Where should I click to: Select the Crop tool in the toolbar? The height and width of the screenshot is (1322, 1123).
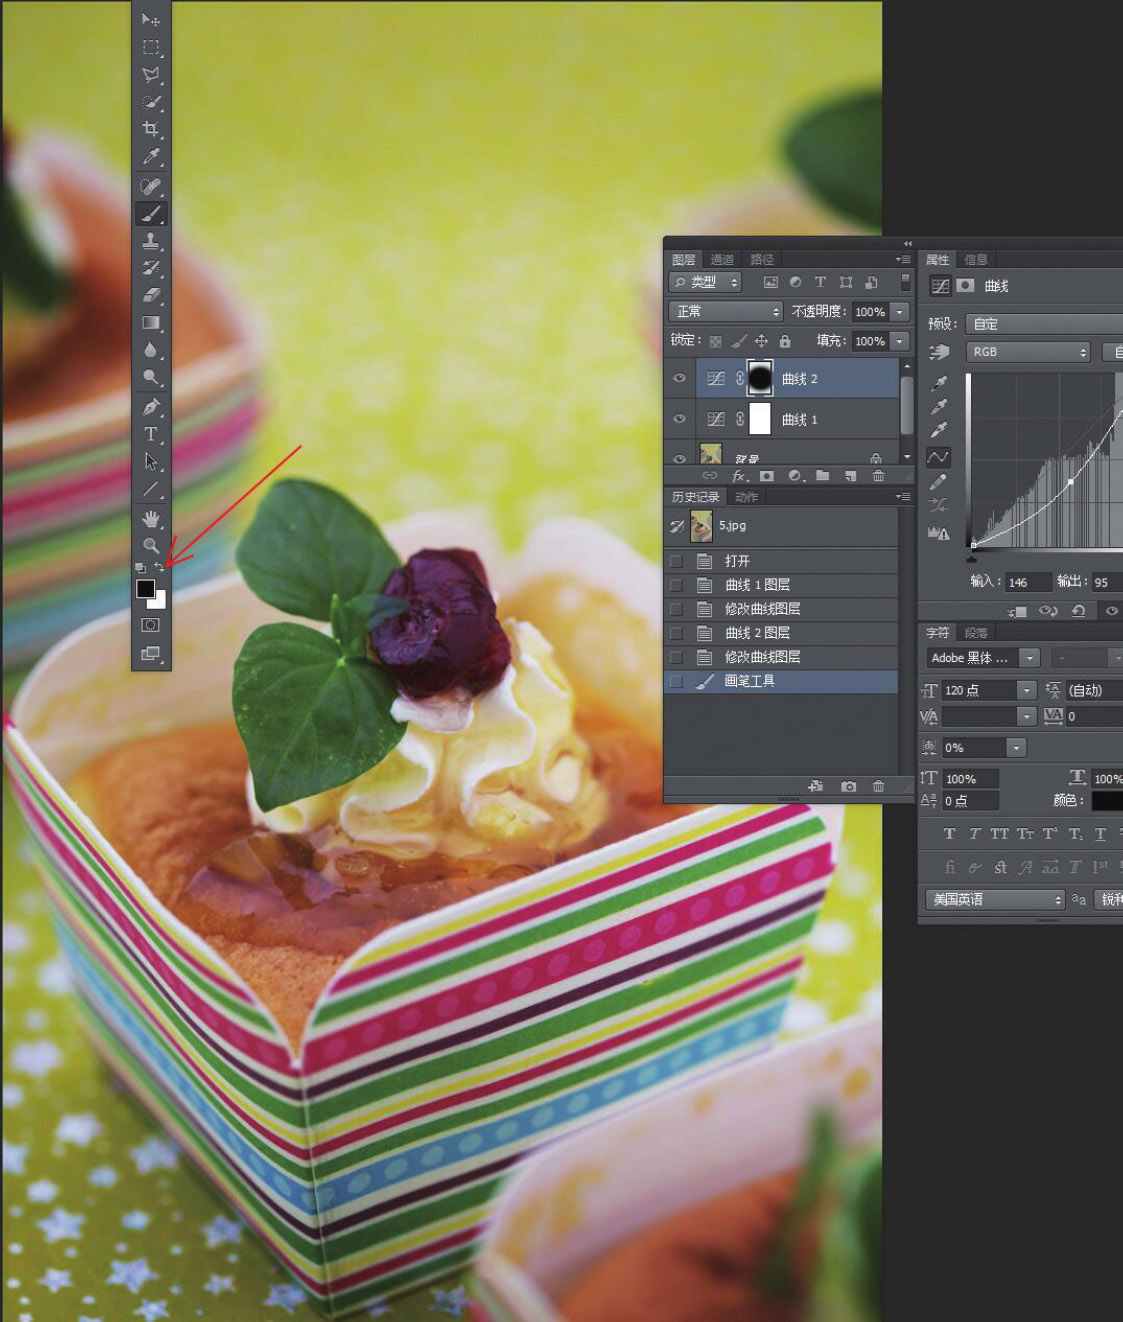[x=151, y=129]
